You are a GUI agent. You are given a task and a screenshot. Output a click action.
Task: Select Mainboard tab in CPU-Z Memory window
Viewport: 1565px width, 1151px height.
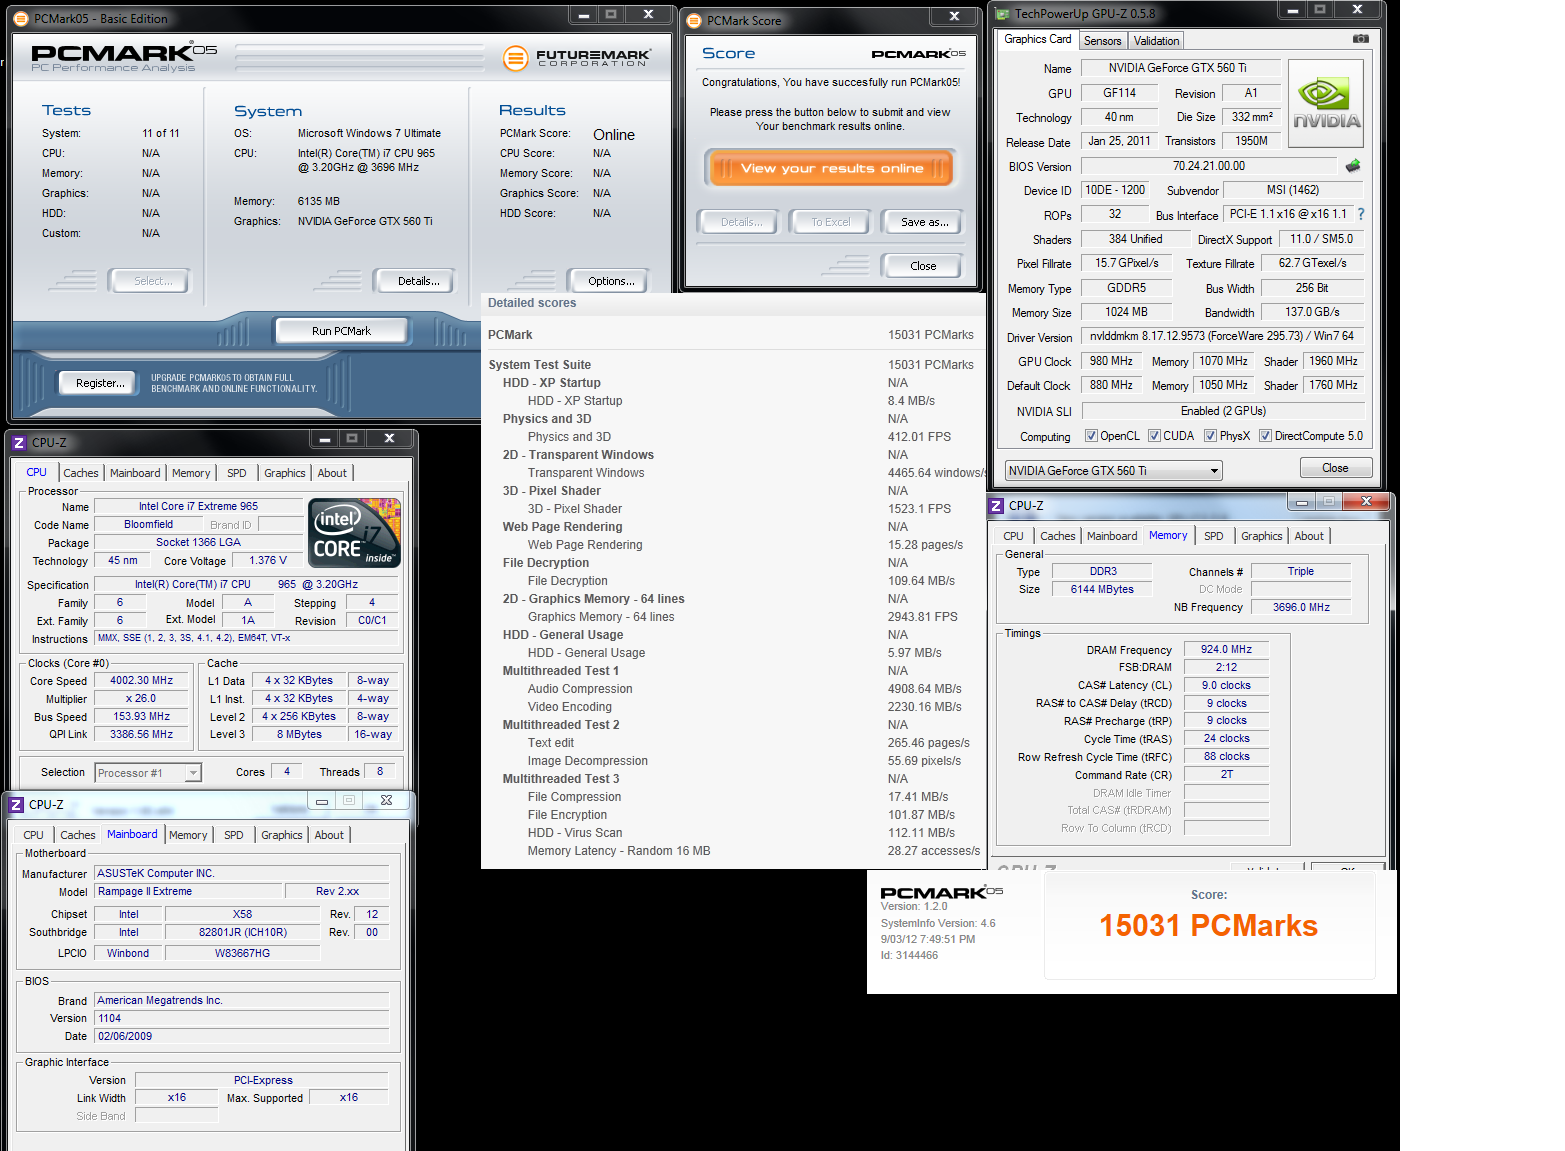click(1112, 536)
